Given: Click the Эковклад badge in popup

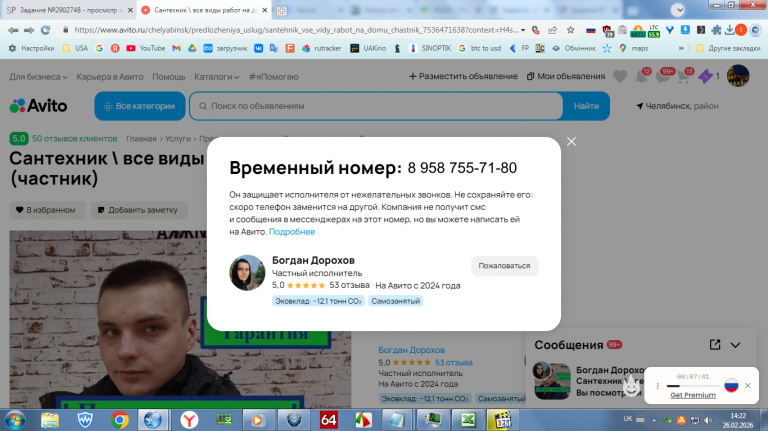Looking at the screenshot, I should coord(318,301).
